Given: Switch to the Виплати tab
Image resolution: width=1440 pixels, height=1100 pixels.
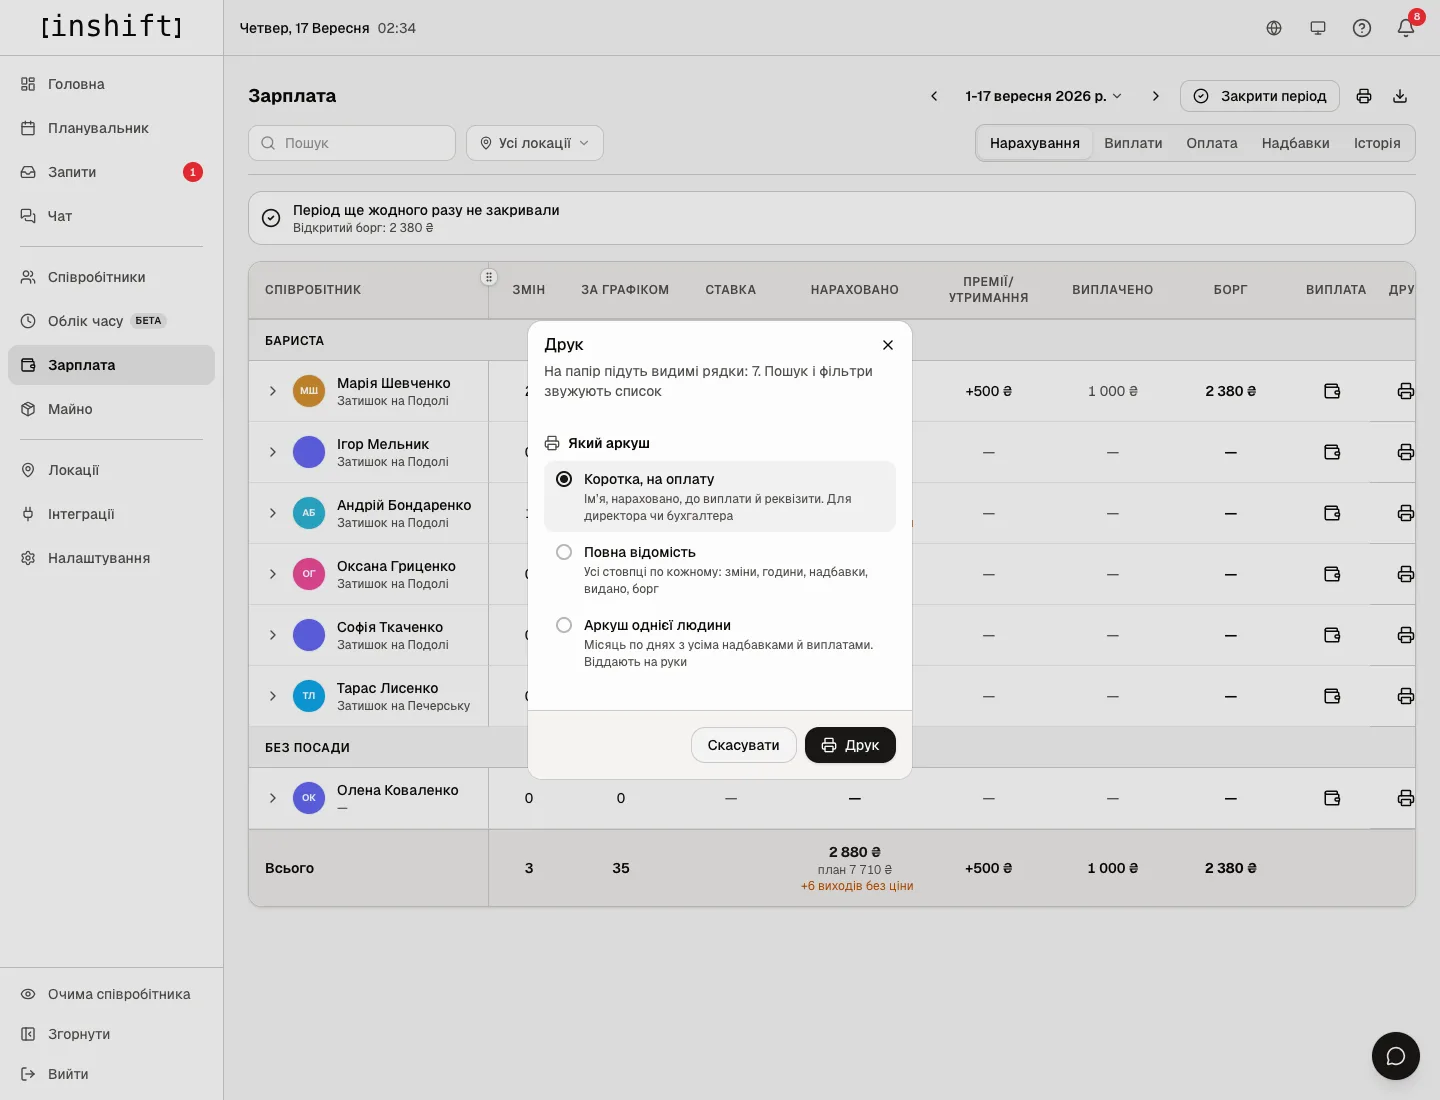Looking at the screenshot, I should [x=1133, y=143].
